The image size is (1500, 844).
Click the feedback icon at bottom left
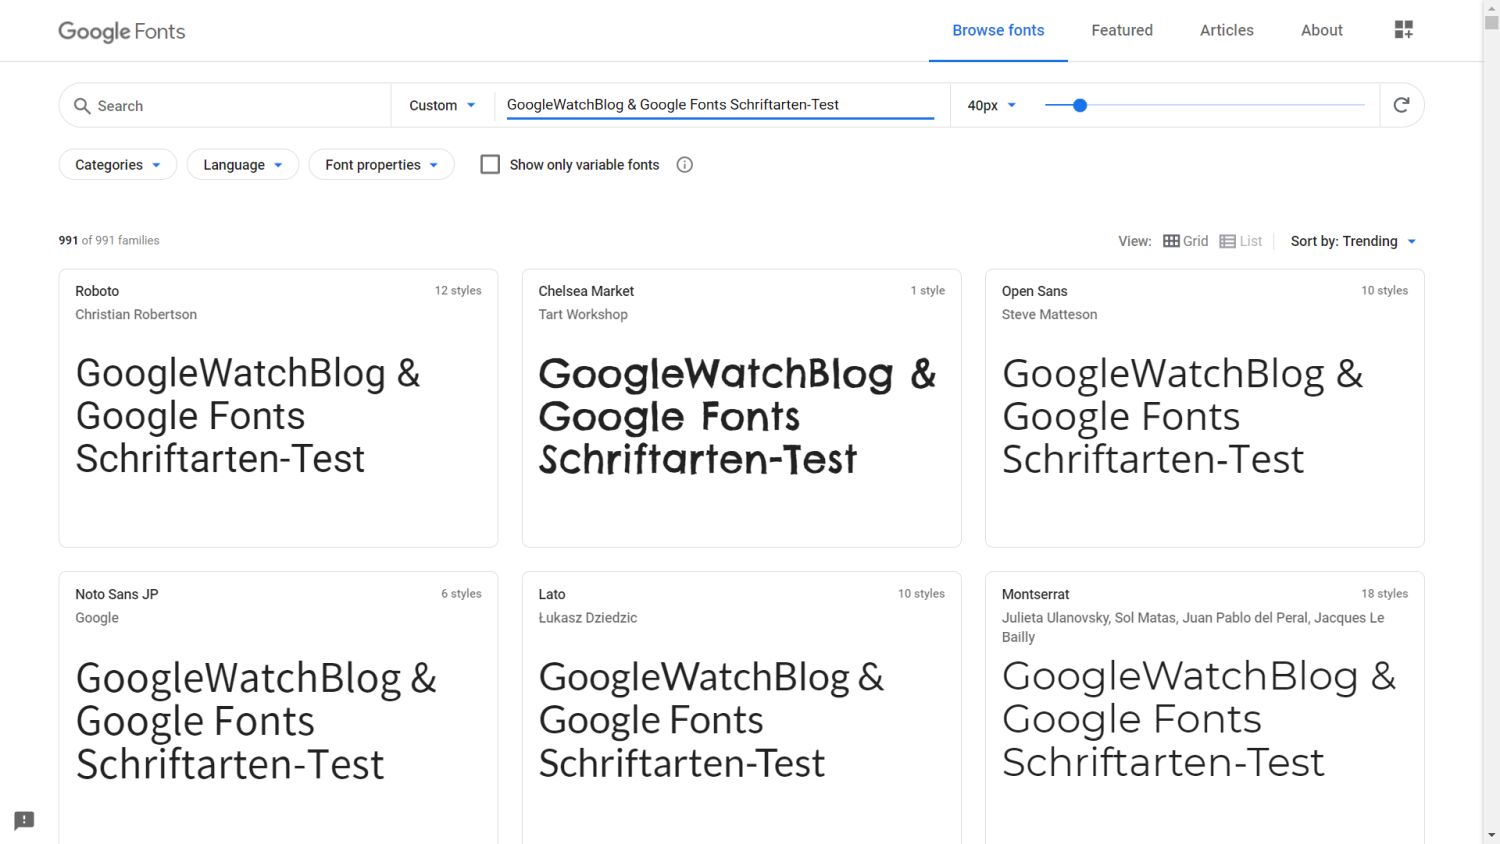point(24,820)
